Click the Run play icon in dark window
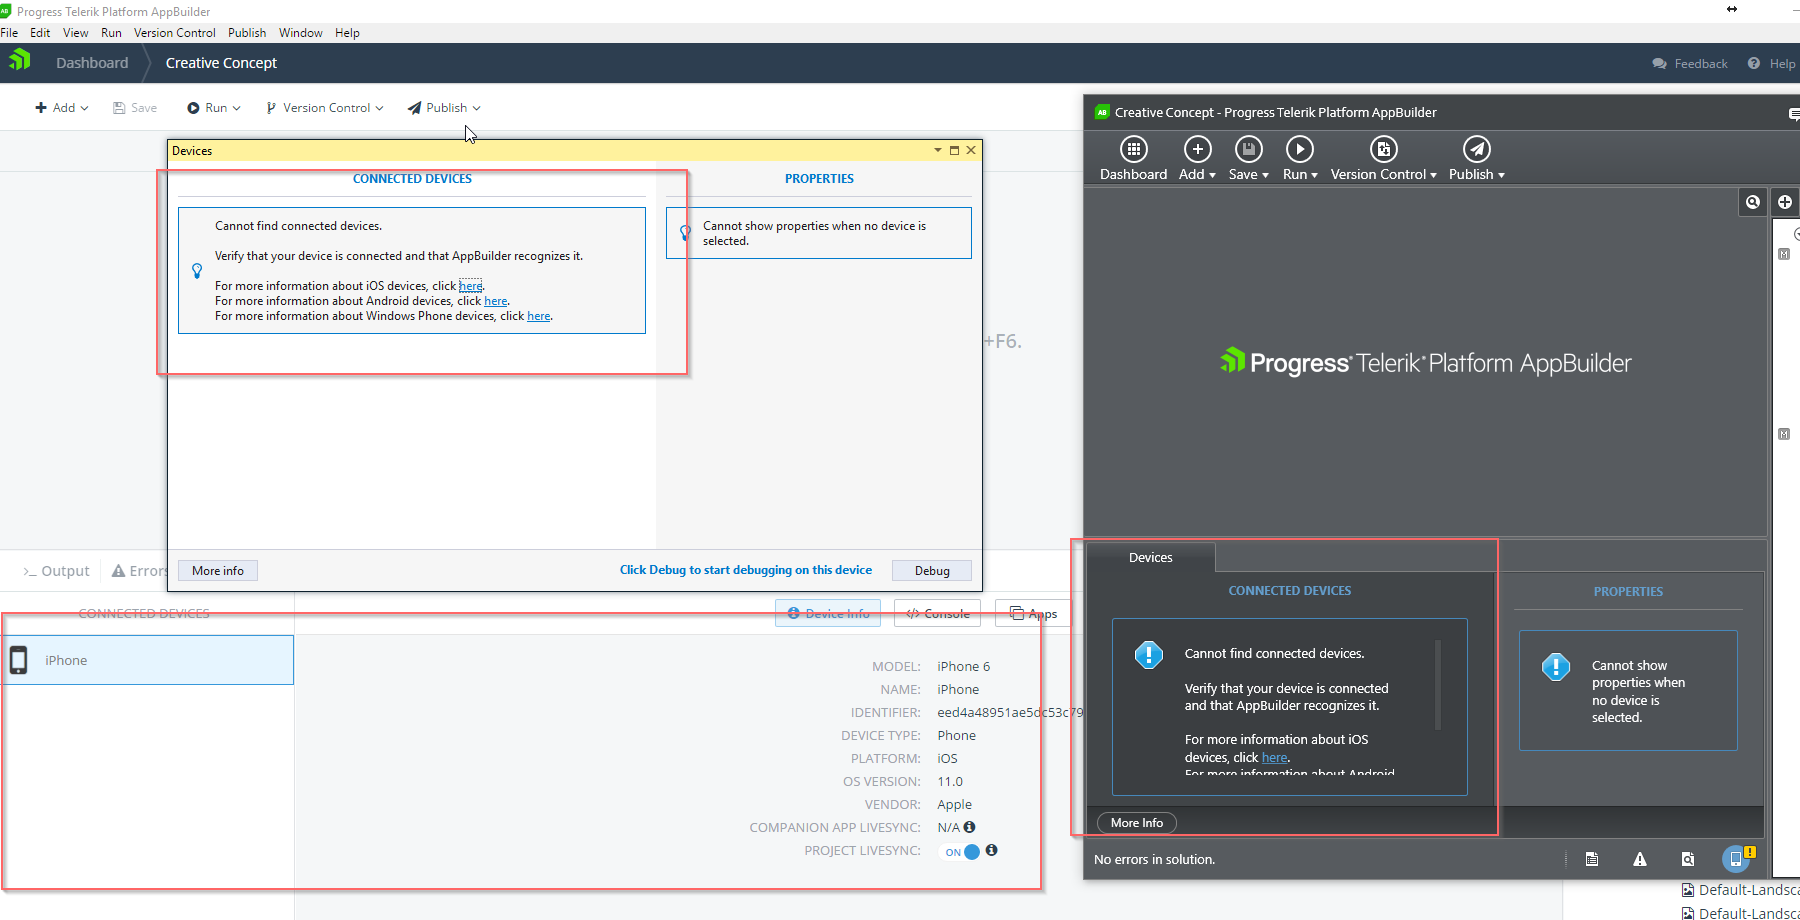Viewport: 1800px width, 920px height. pyautogui.click(x=1299, y=149)
